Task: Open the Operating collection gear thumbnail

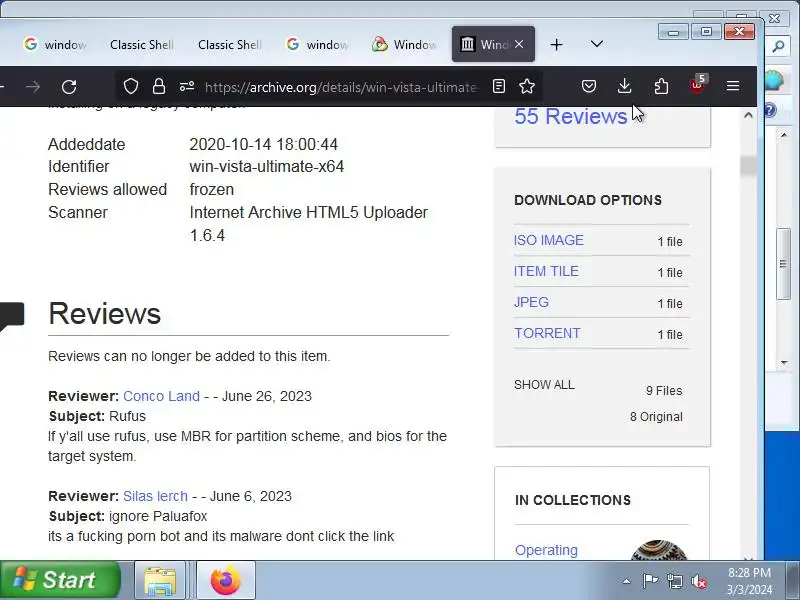Action: (659, 550)
